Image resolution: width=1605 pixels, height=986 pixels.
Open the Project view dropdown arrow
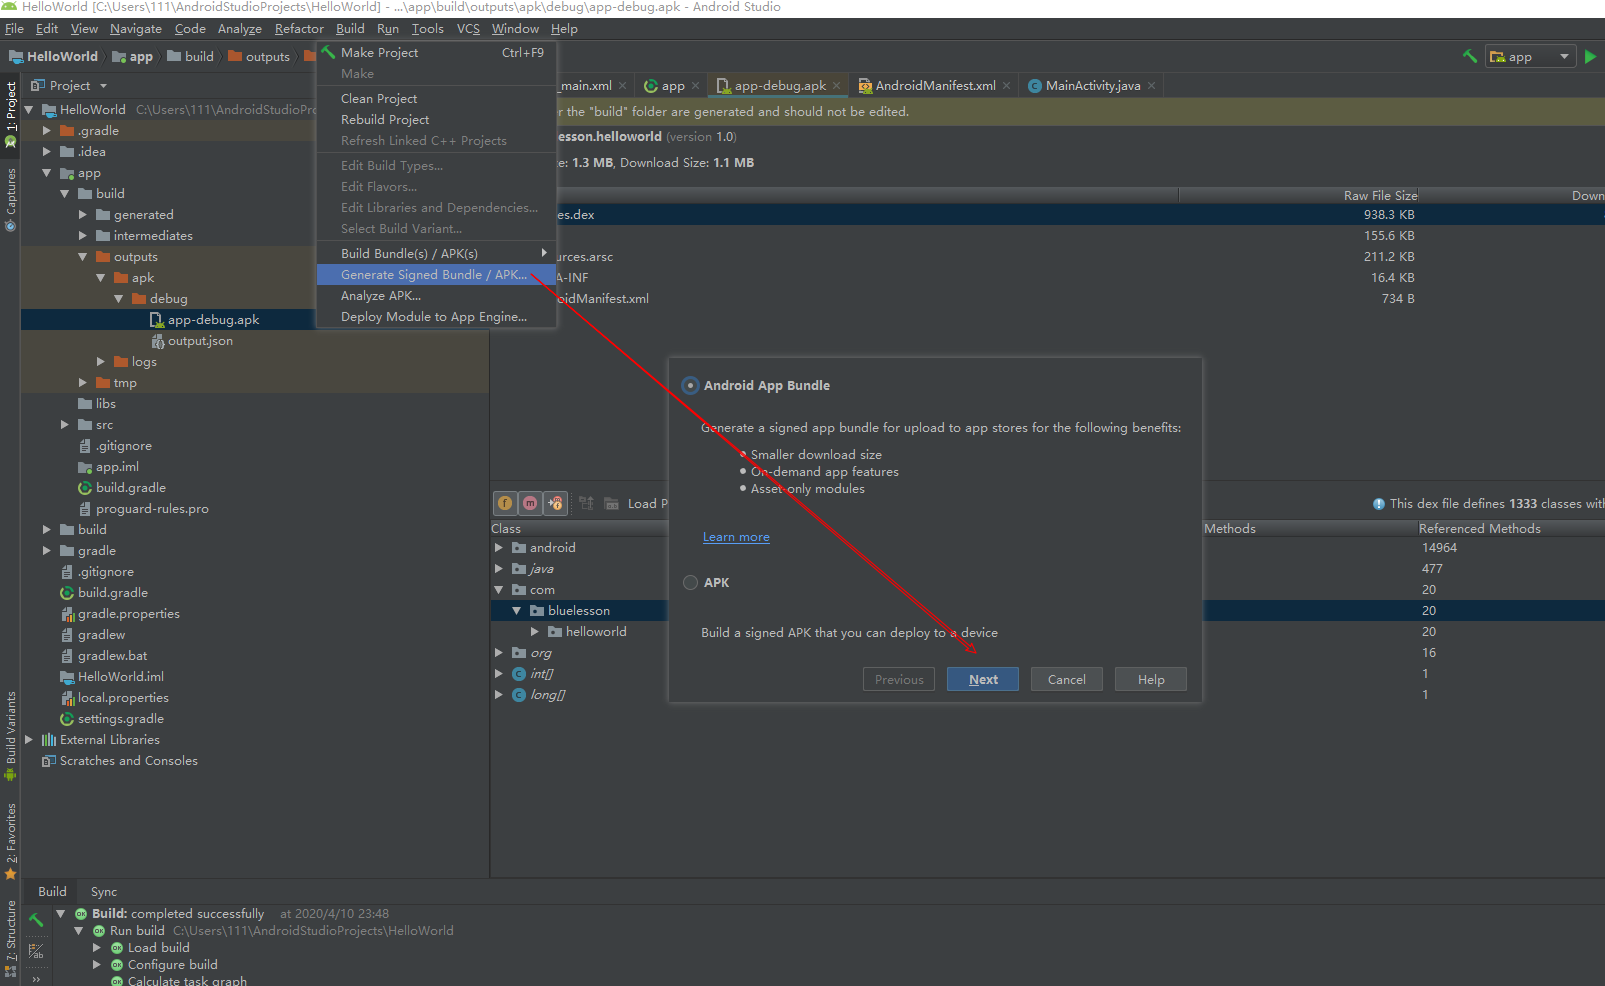point(103,86)
